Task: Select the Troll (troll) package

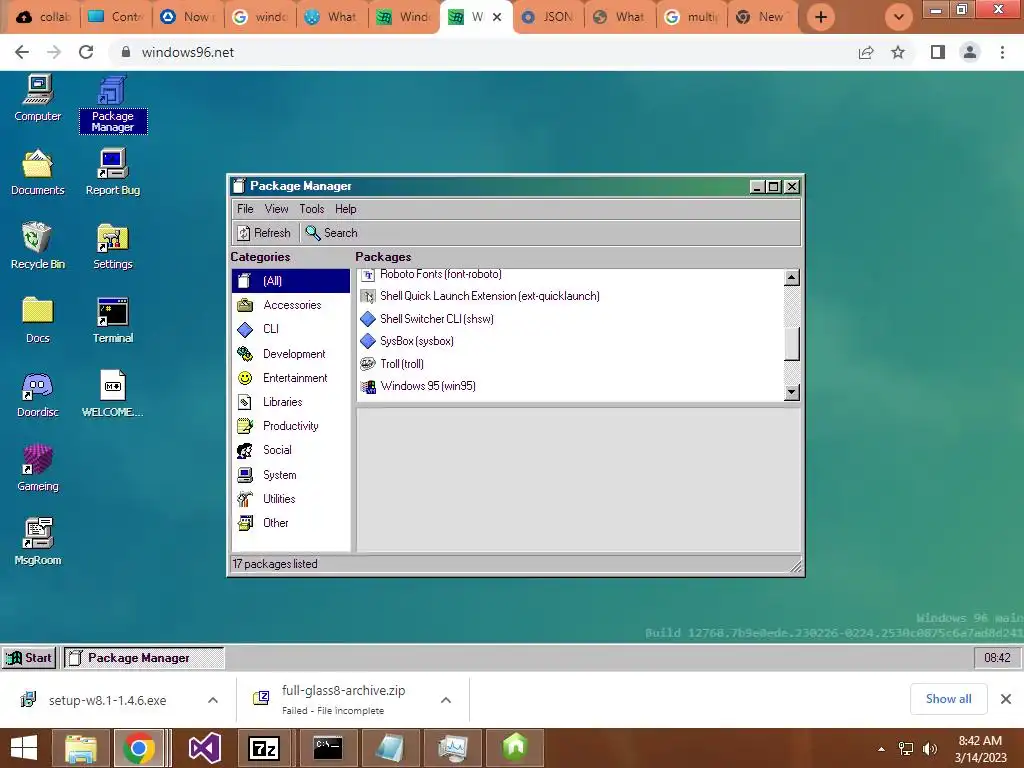Action: [x=570, y=364]
